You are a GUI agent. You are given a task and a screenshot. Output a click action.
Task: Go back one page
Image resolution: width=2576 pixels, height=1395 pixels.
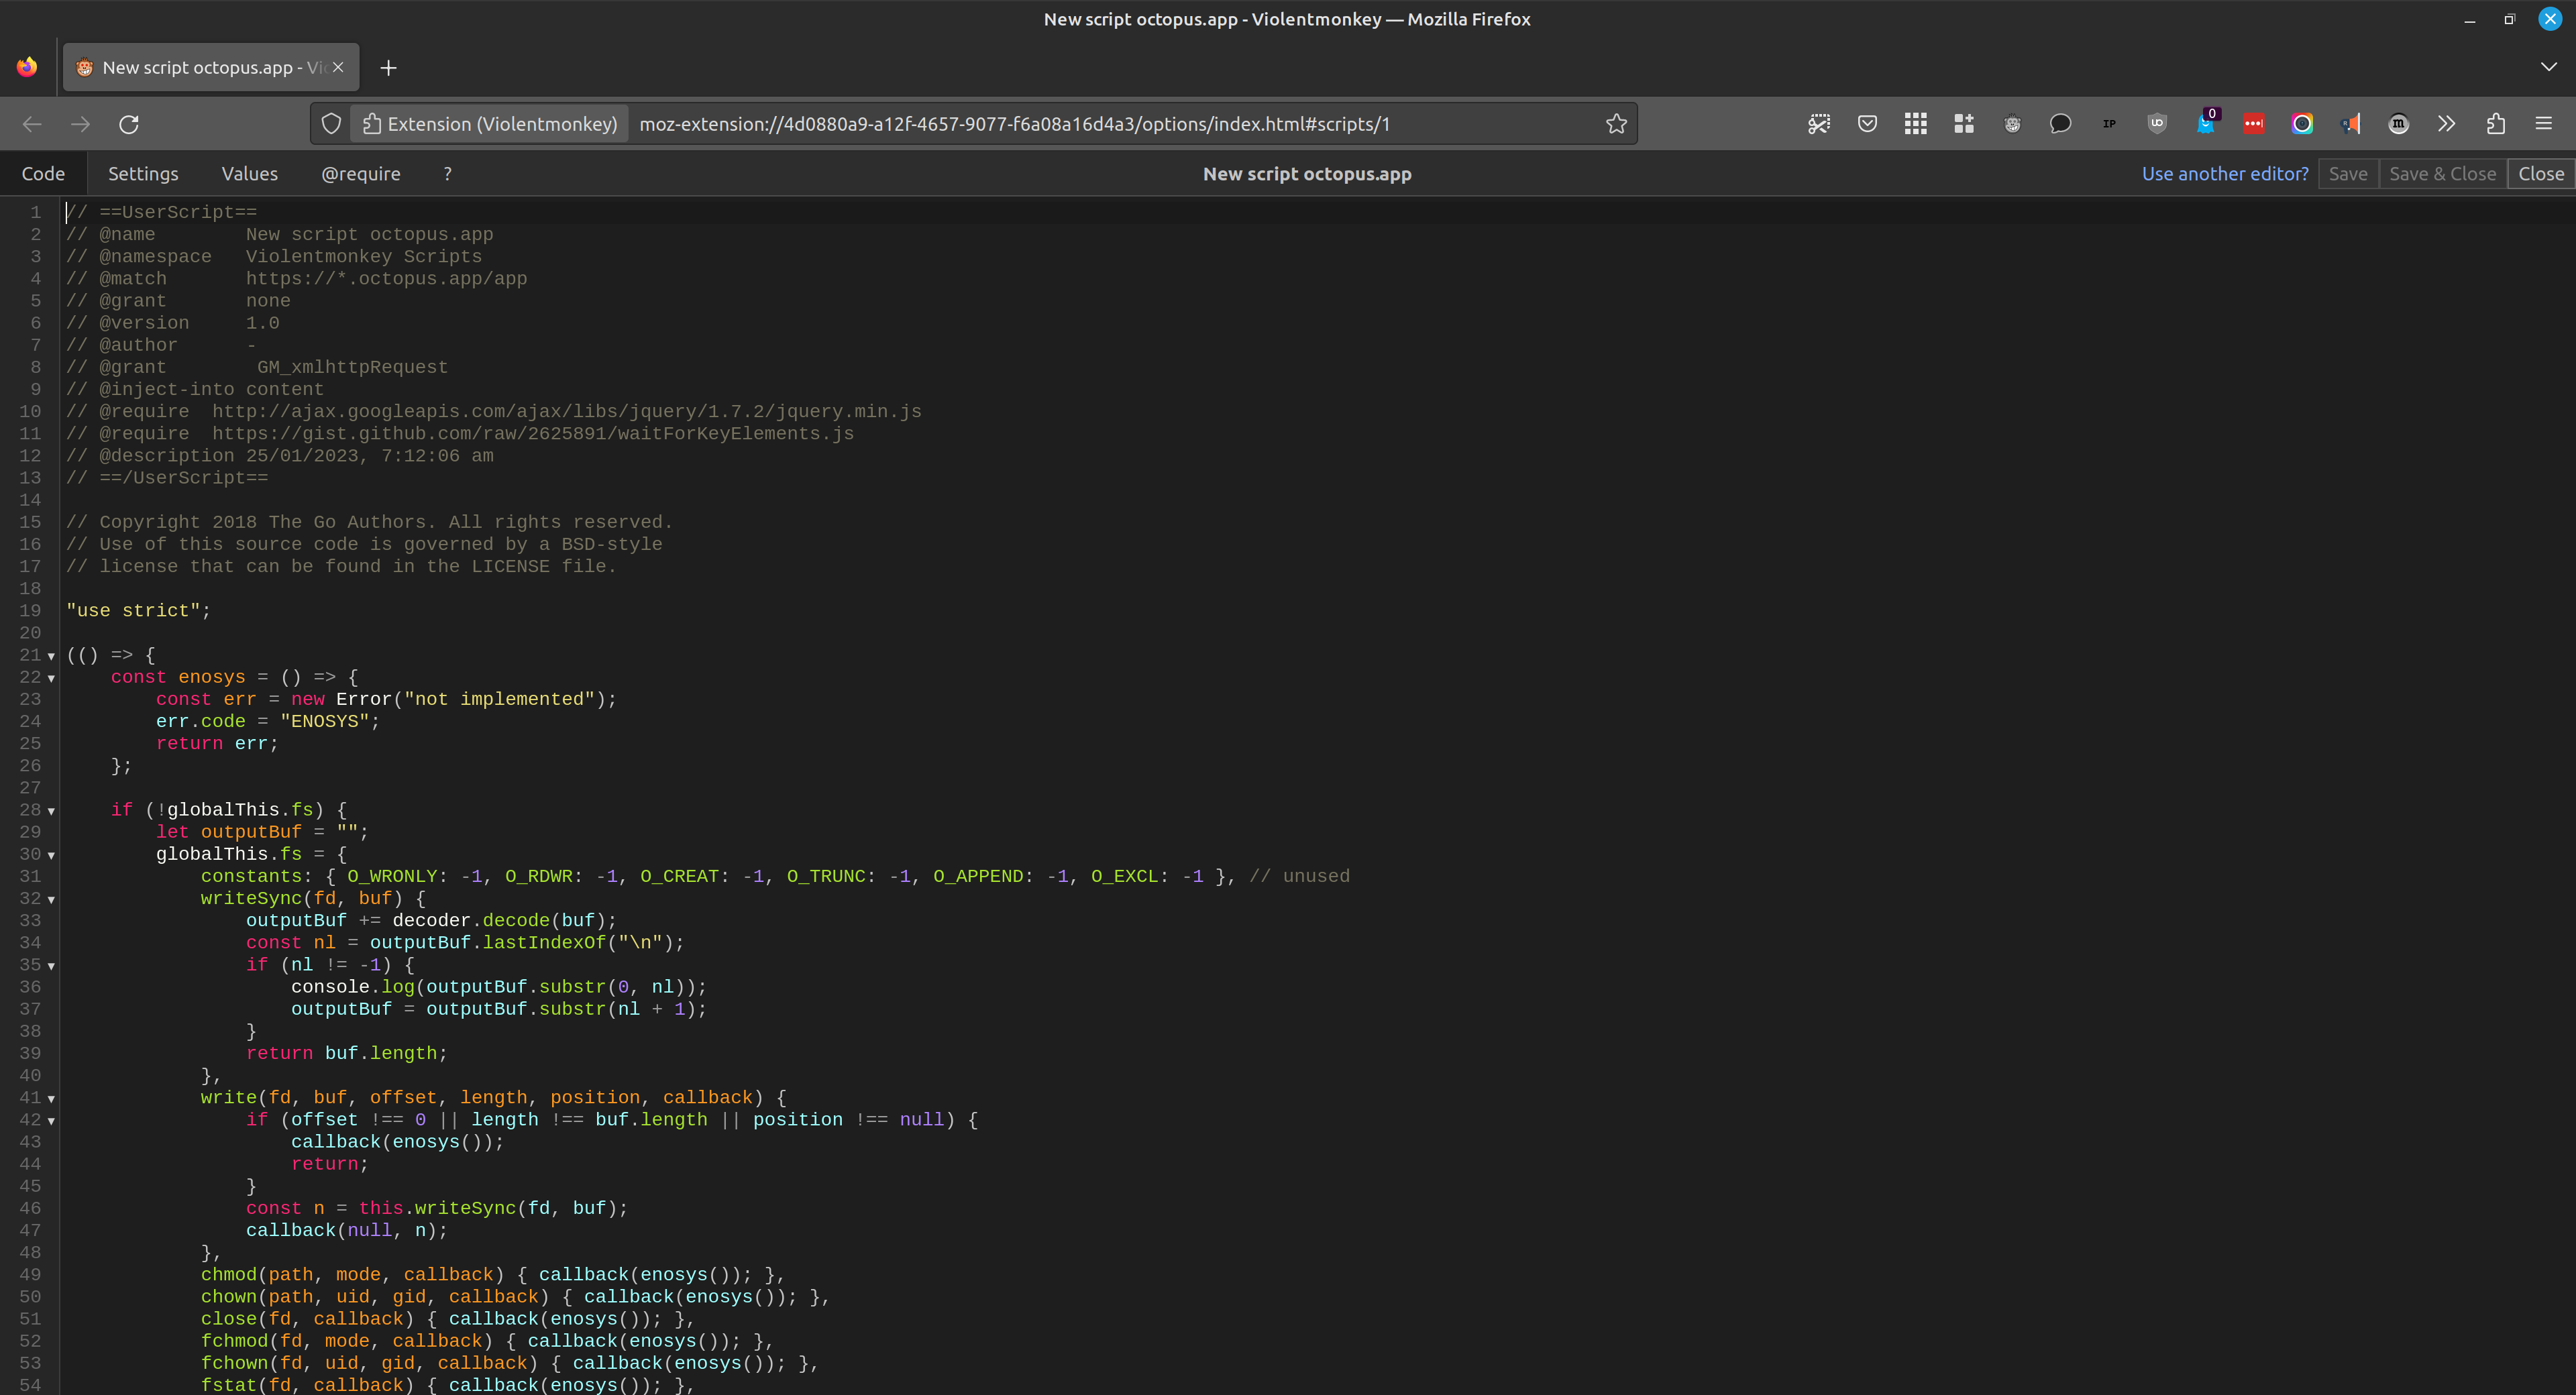(x=32, y=124)
